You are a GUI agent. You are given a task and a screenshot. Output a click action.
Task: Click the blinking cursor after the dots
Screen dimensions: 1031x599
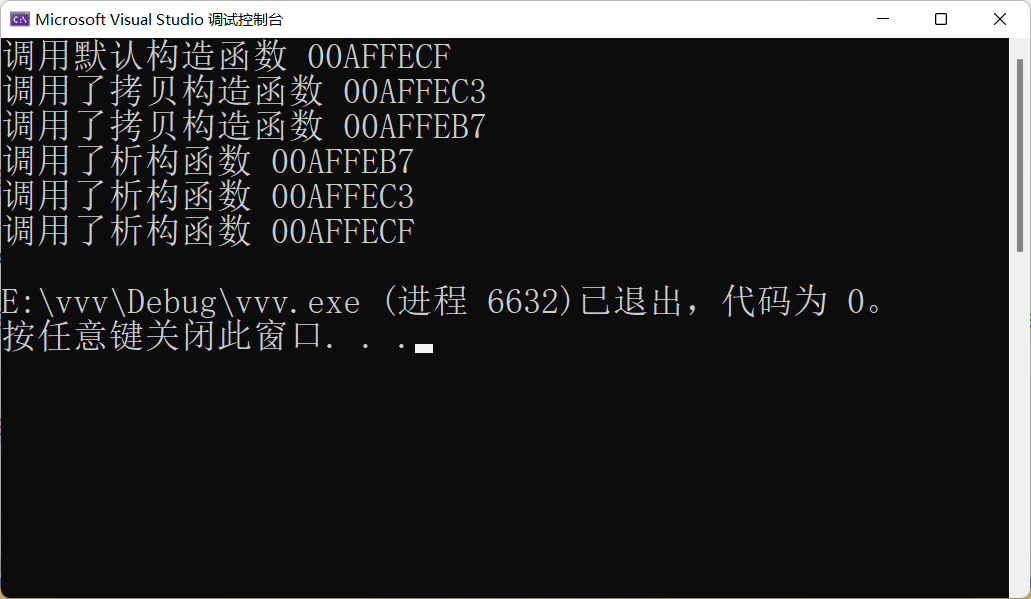(424, 348)
